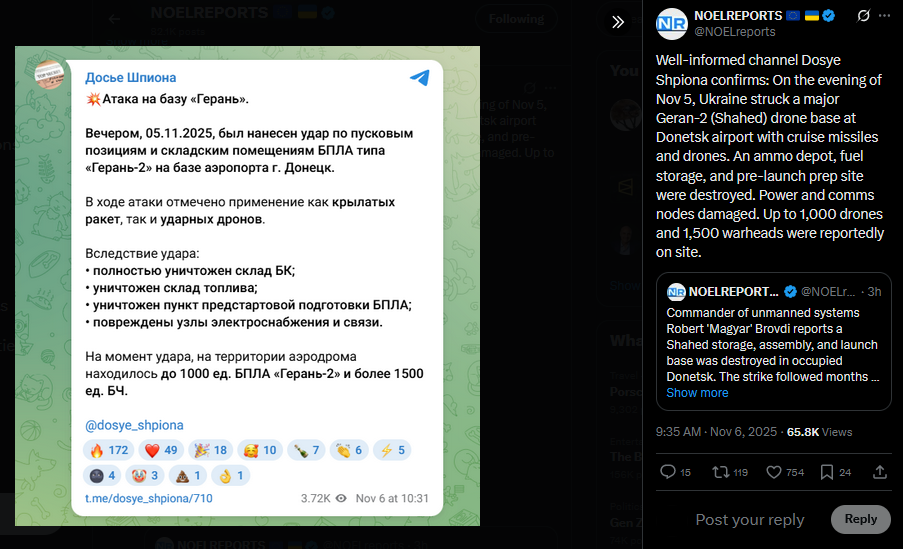
Task: Click the 9:35 AM · Nov 6, 2025 timestamp
Action: point(716,432)
